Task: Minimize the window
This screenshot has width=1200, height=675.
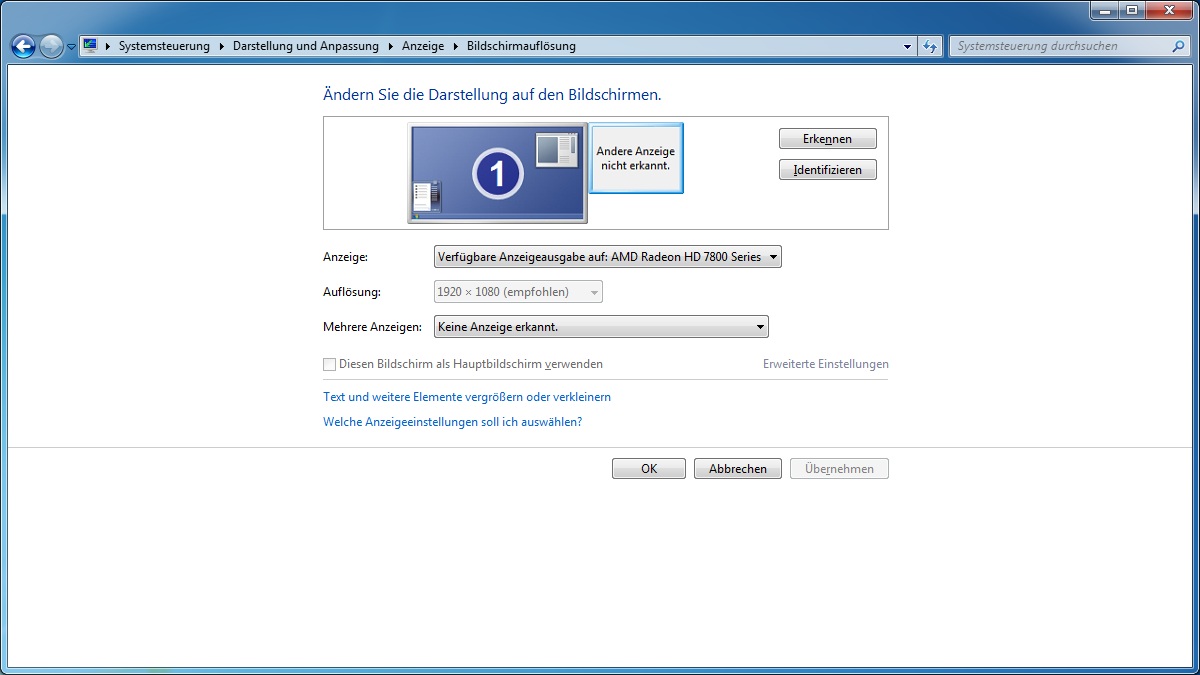Action: click(1104, 10)
